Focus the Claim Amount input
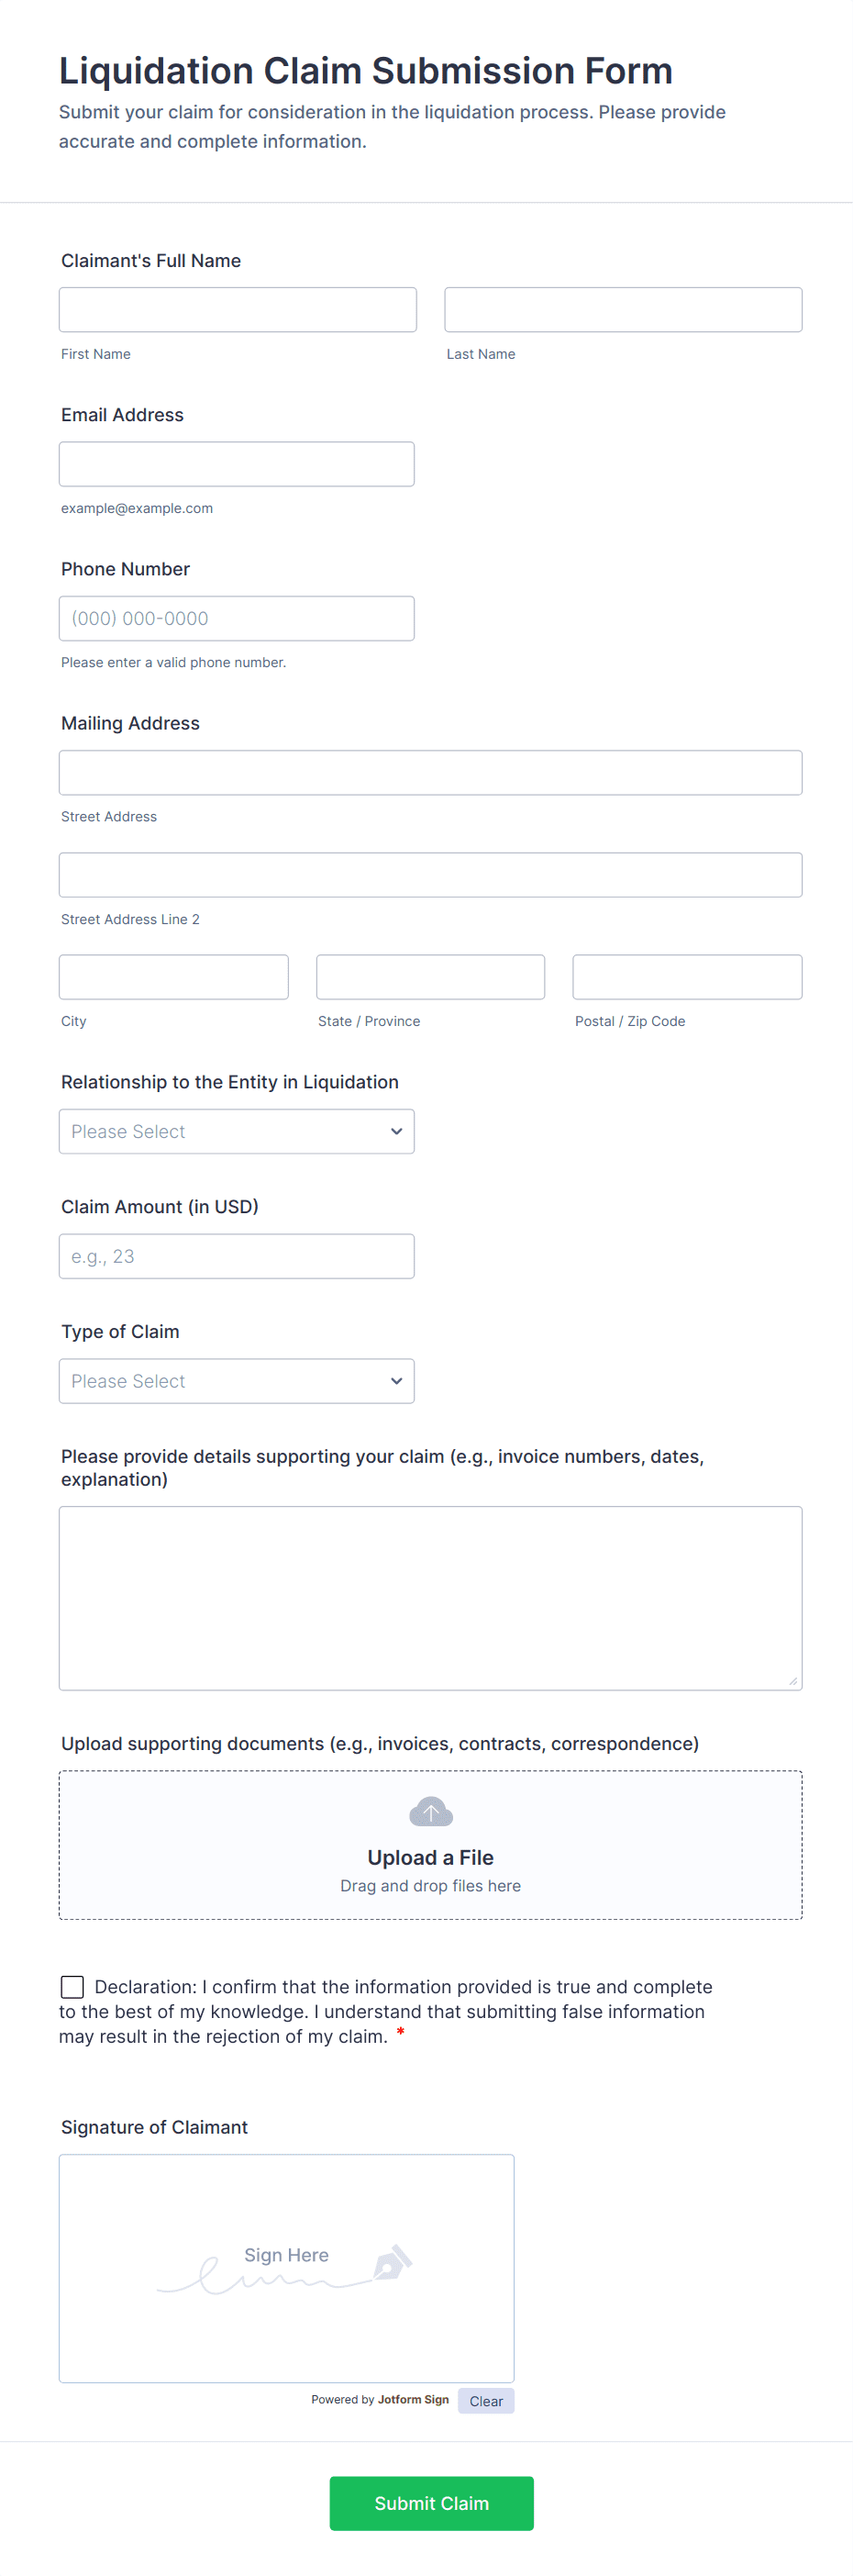Viewport: 853px width, 2576px height. (236, 1256)
